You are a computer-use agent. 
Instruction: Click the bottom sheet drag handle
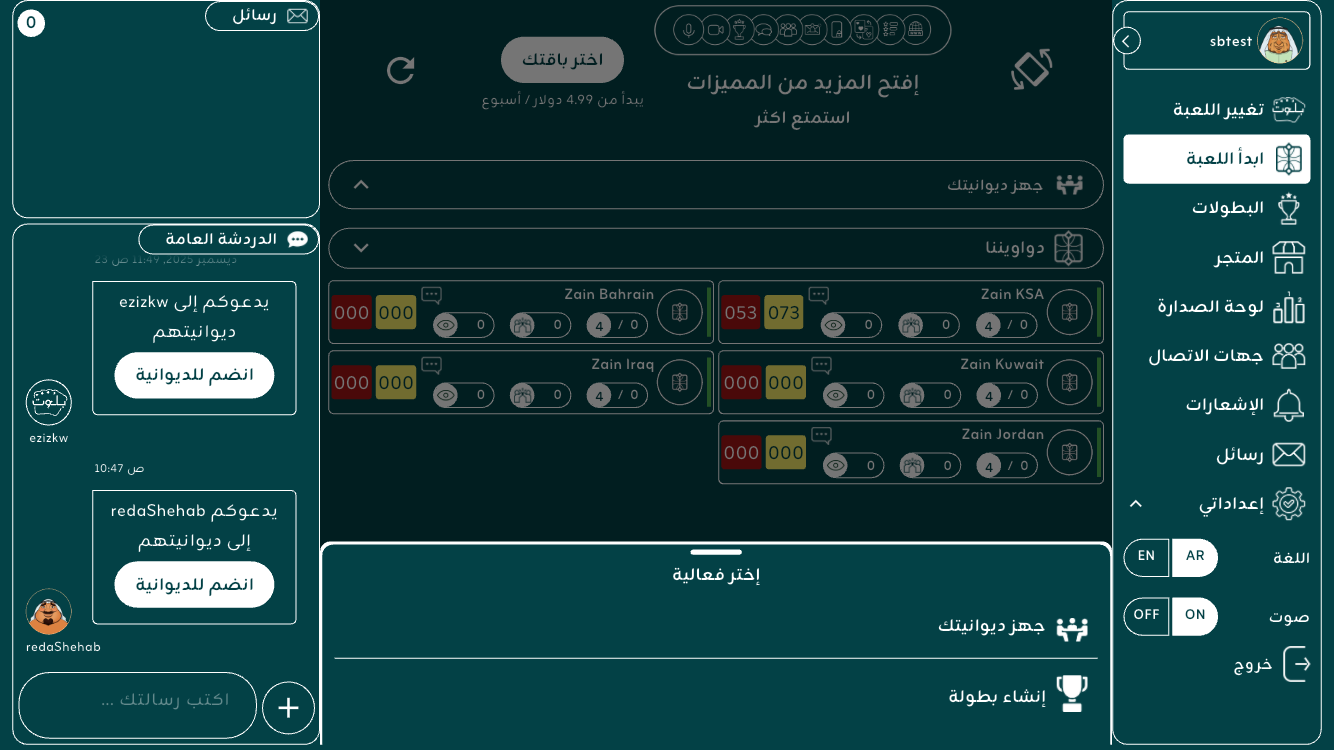click(716, 552)
